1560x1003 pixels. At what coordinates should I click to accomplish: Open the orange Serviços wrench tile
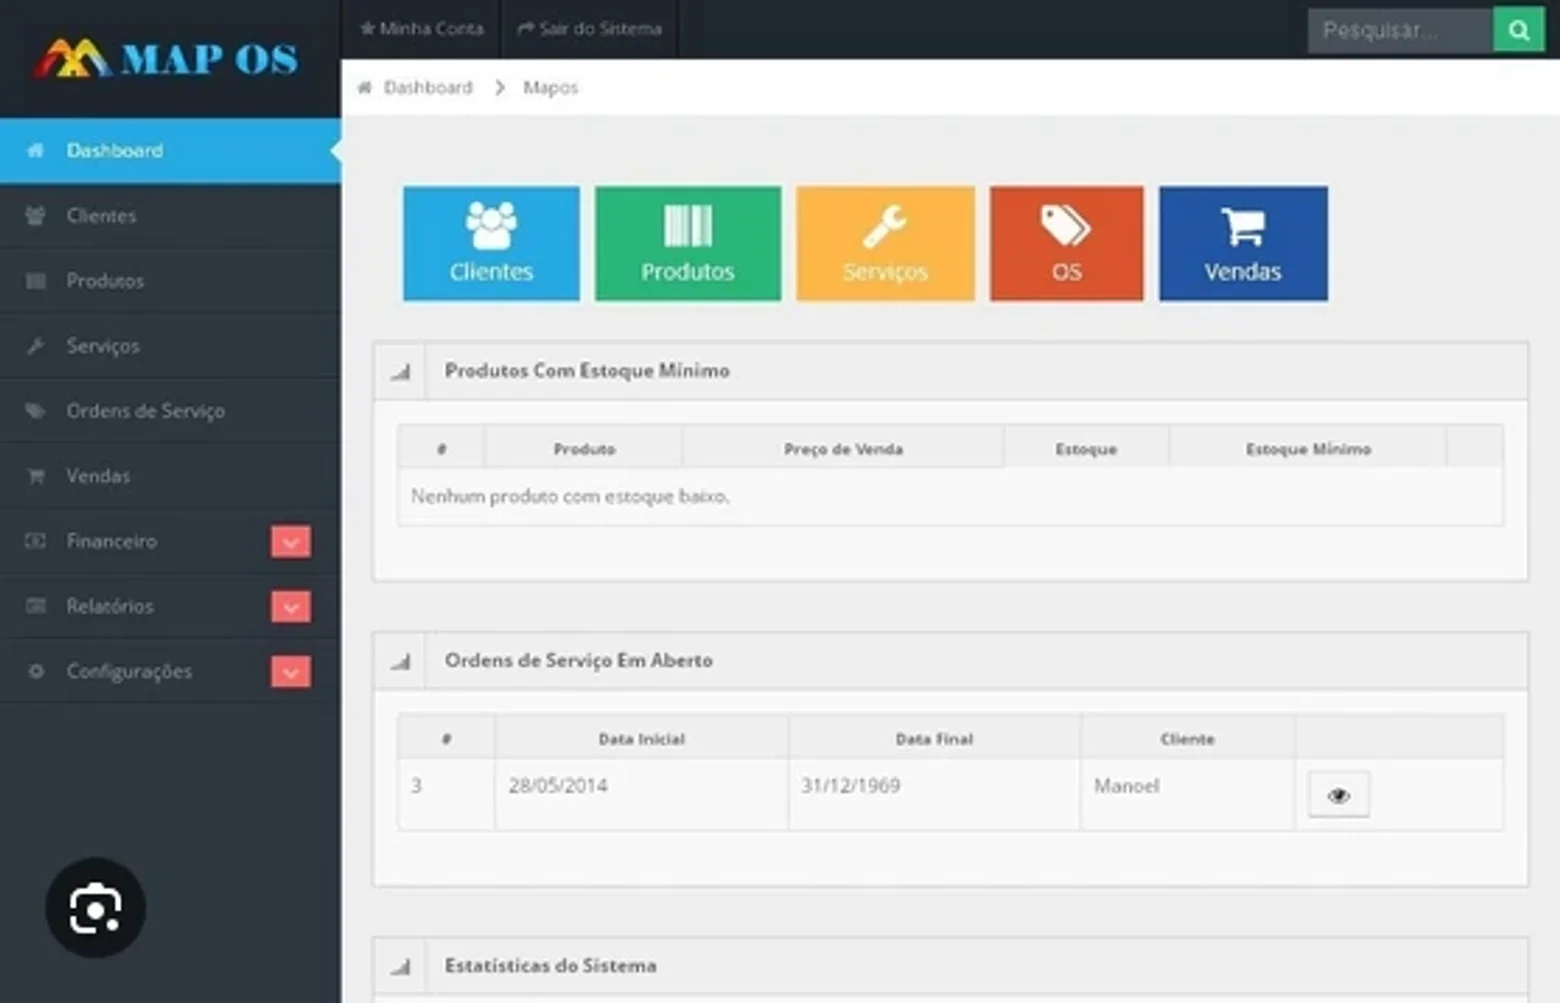(885, 243)
